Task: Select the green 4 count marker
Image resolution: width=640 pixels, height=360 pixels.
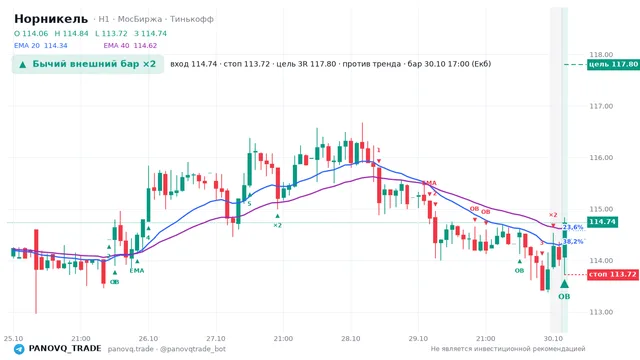Action: [148, 238]
